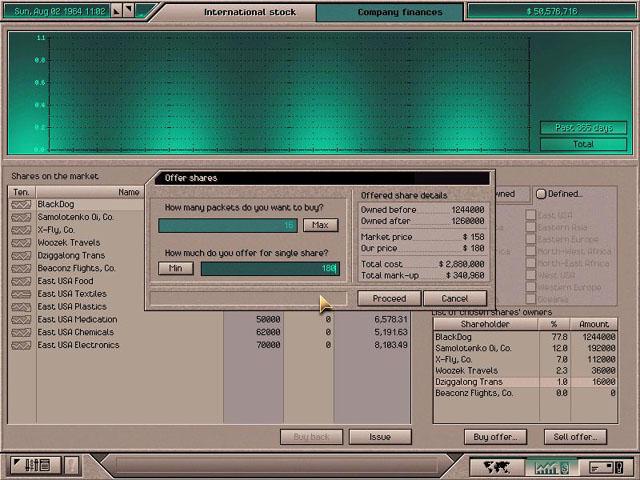Viewport: 640px width, 480px height.
Task: Open the settings sliders icon in the bottom bar
Action: pos(32,466)
